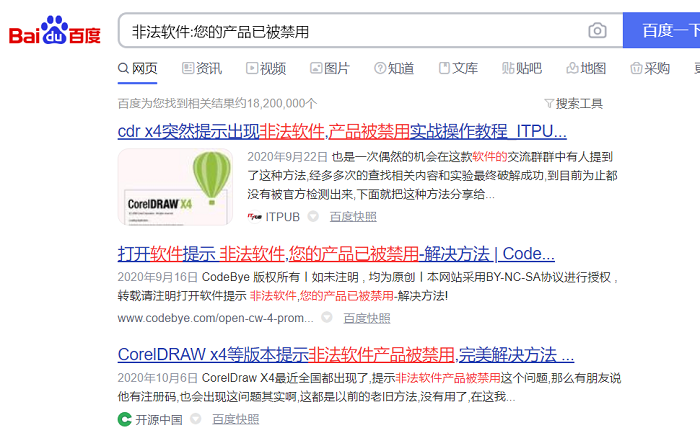The width and height of the screenshot is (700, 433).
Task: Click the shield icon next to ITPUB
Action: [x=313, y=216]
